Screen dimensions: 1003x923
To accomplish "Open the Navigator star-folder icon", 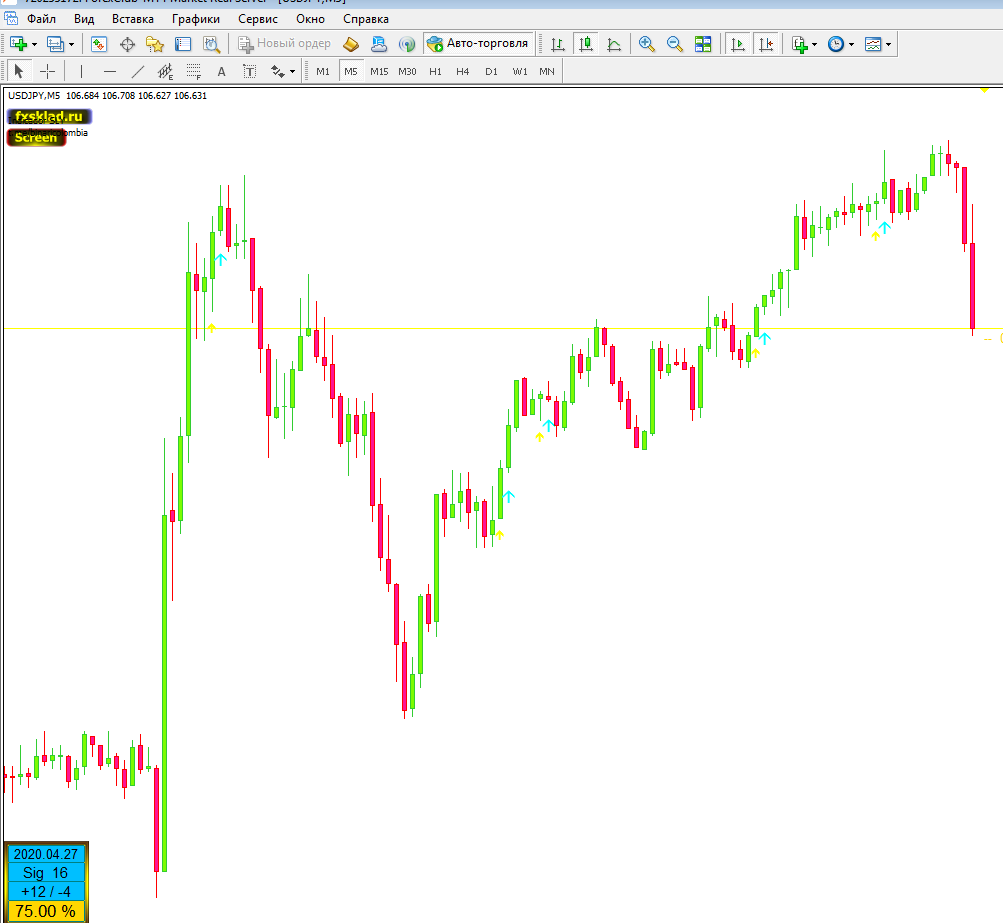I will click(155, 44).
